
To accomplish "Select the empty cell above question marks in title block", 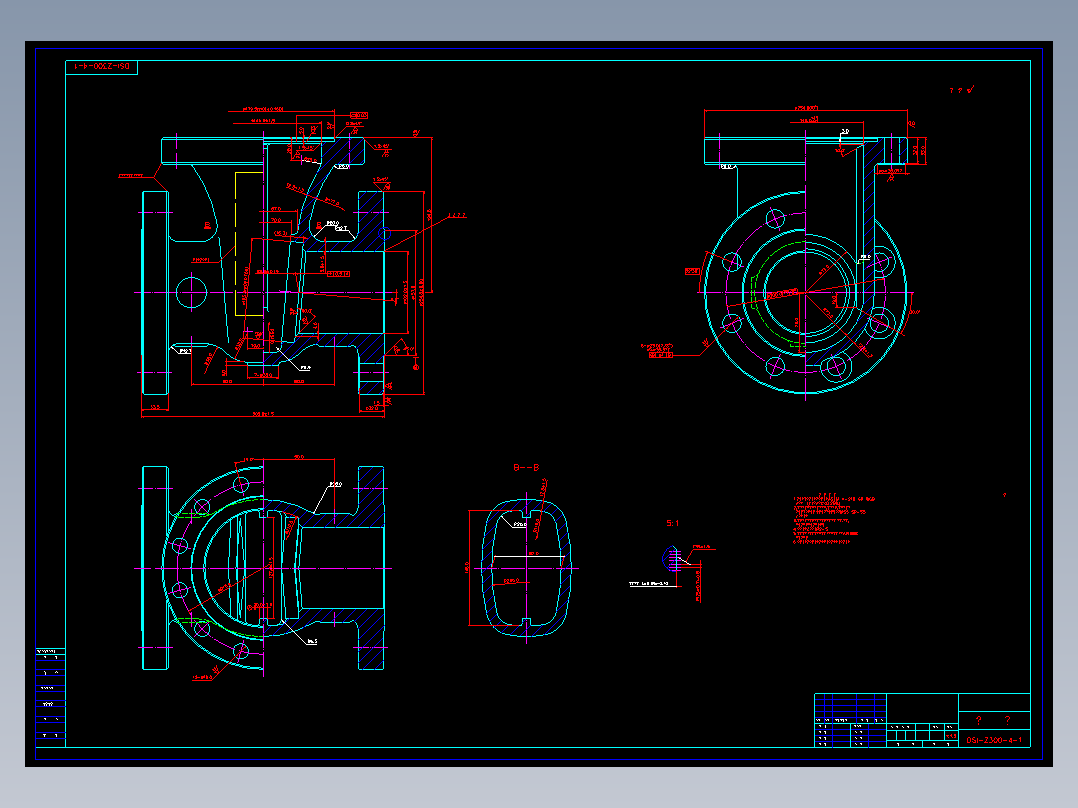I will point(994,703).
